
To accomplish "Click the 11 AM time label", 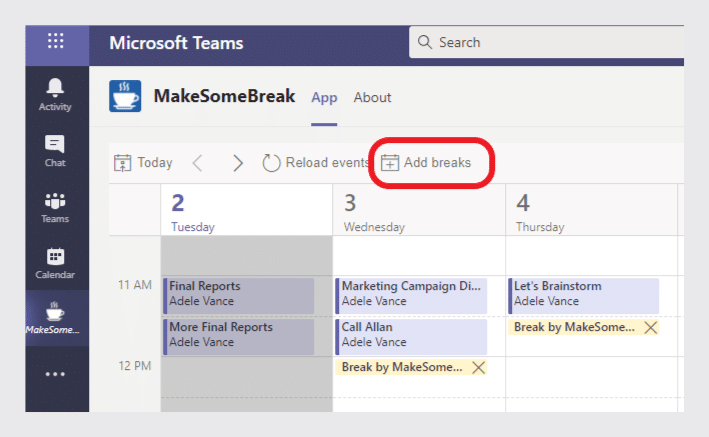I will [x=135, y=285].
